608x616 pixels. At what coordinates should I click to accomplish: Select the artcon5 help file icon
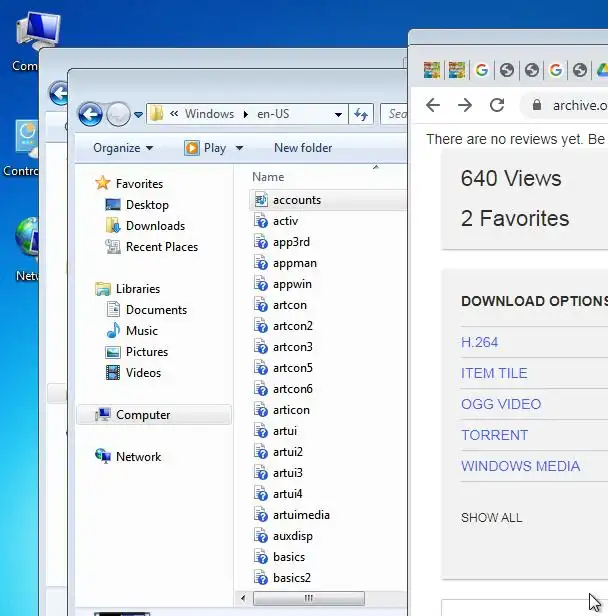pyautogui.click(x=261, y=368)
